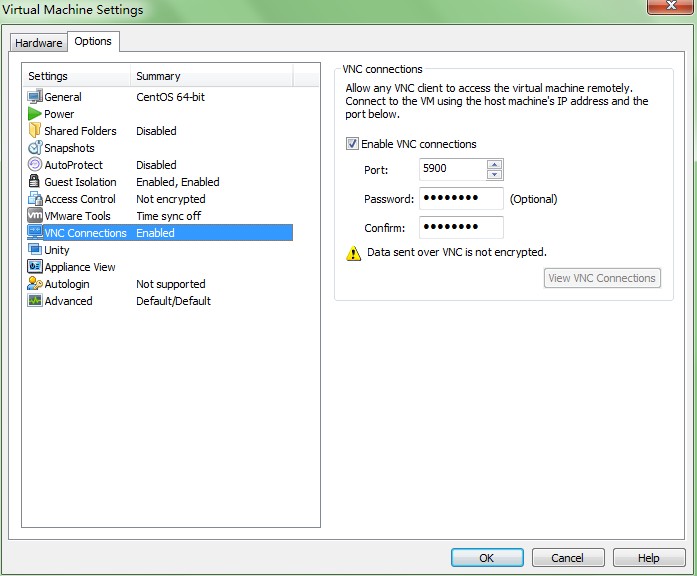Click the VMware Tools vm icon
This screenshot has height=576, width=697.
coord(35,216)
